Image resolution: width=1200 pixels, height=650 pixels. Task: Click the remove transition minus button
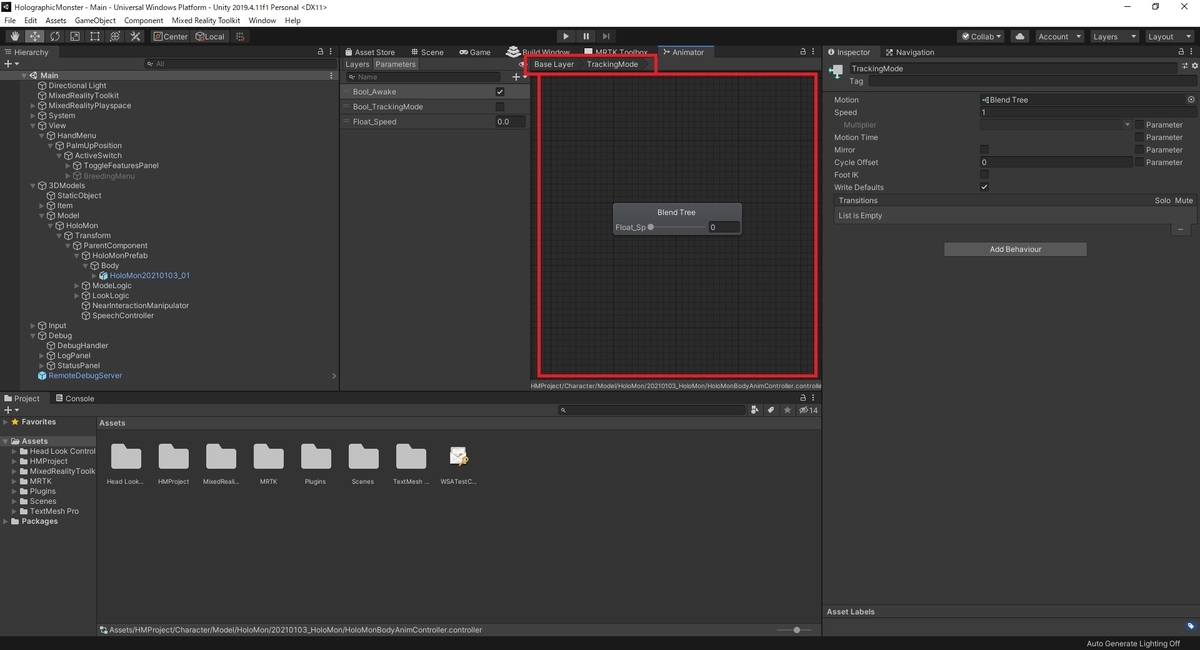[x=1181, y=229]
